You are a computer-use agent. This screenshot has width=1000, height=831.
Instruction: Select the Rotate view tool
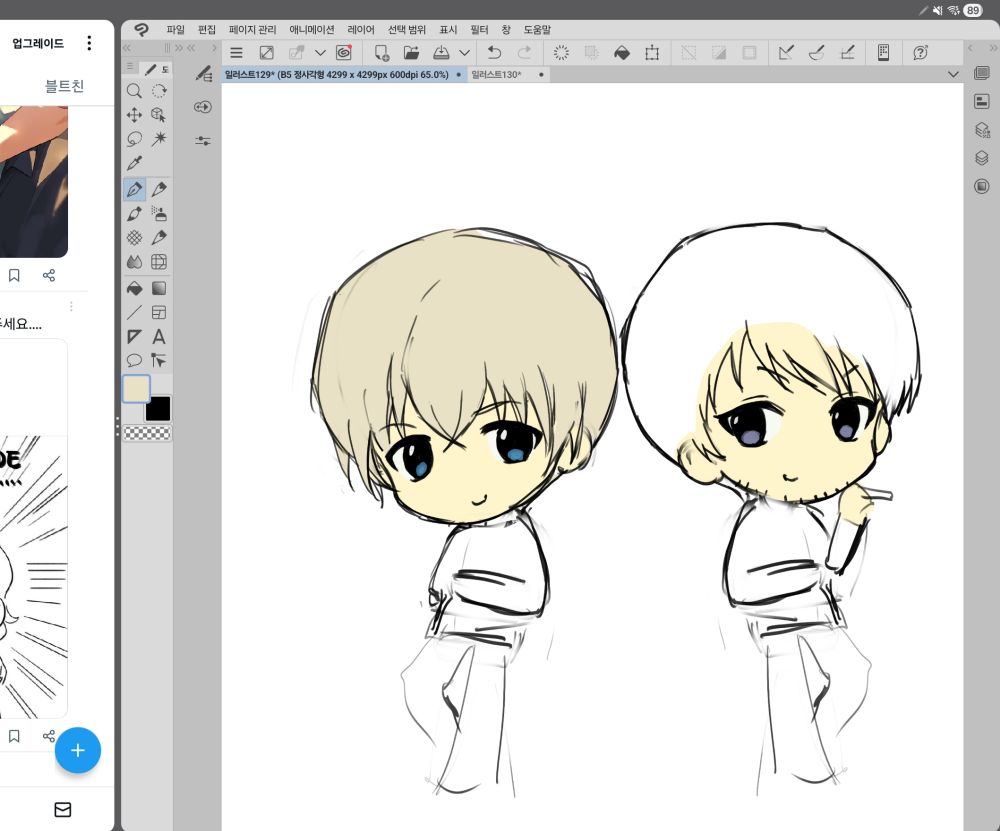159,91
